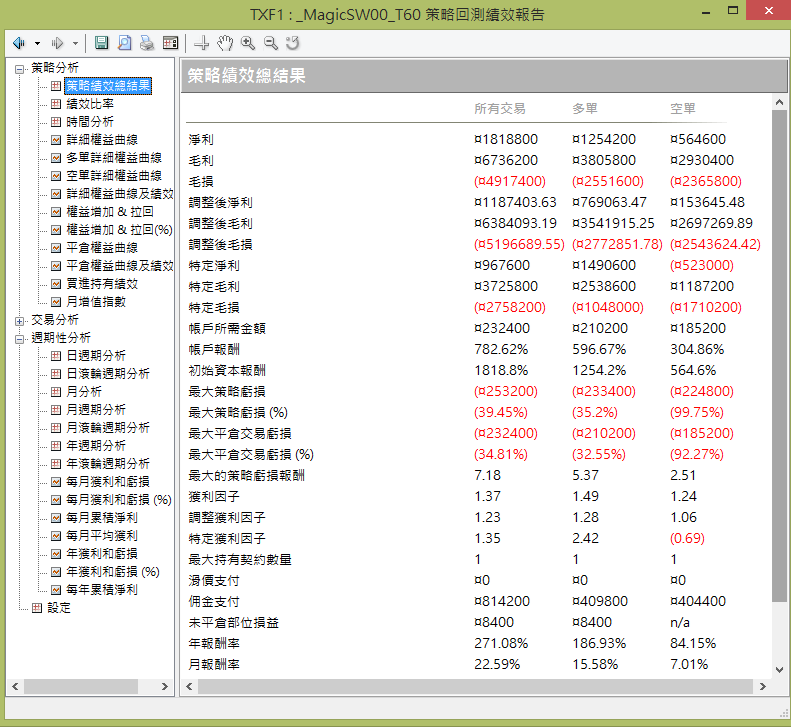Open 月週期分析 table
Screen dimensions: 791x727
click(96, 410)
